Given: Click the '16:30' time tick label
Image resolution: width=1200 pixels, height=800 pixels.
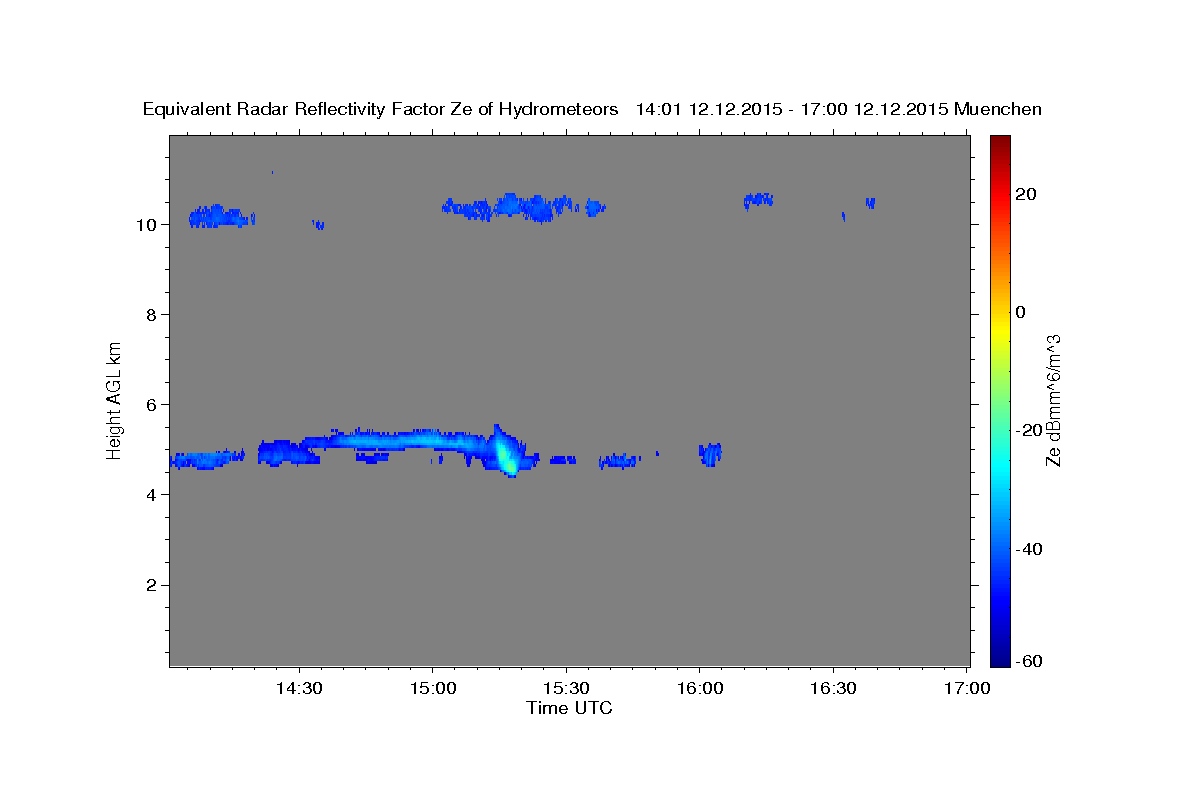Looking at the screenshot, I should pyautogui.click(x=833, y=688).
